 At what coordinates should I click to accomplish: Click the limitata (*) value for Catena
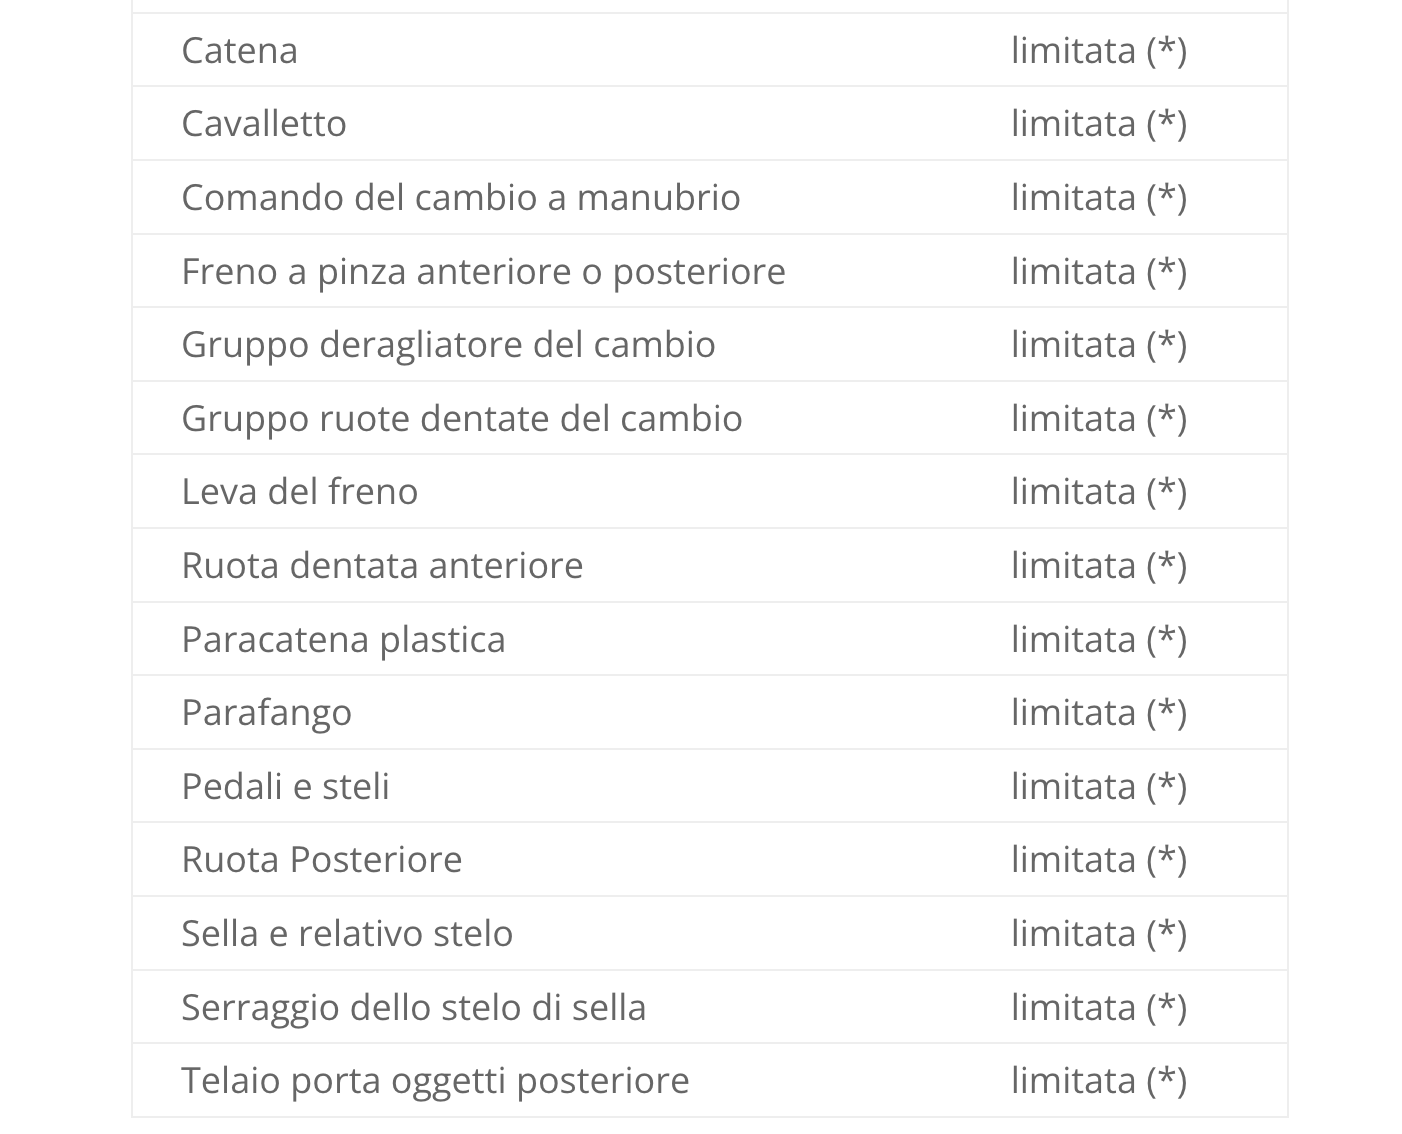(x=1098, y=50)
